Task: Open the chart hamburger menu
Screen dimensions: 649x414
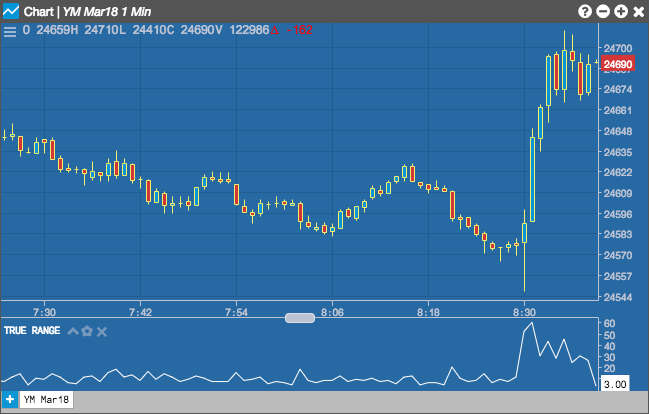Action: 10,31
